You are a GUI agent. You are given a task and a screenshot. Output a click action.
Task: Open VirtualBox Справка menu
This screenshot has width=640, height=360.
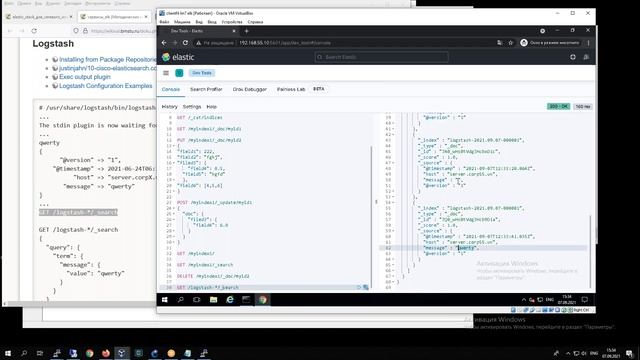(255, 22)
